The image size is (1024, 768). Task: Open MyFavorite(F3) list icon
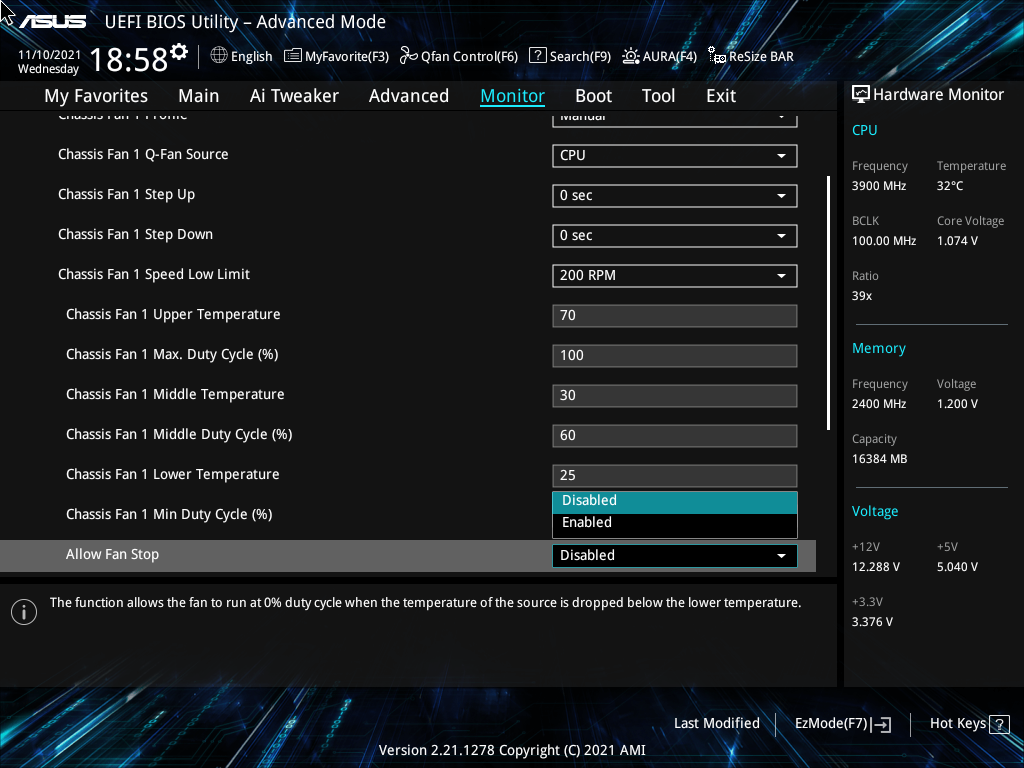pyautogui.click(x=293, y=56)
